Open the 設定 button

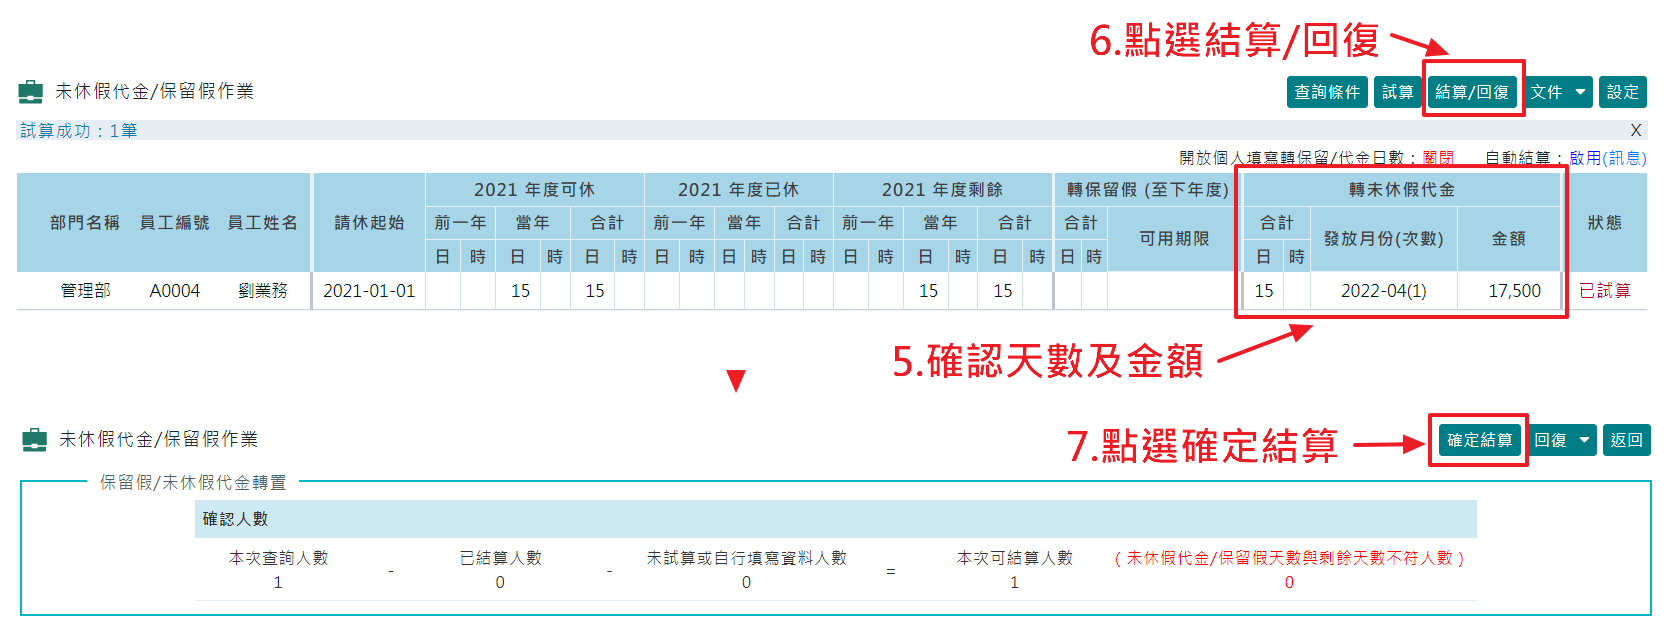[x=1623, y=92]
